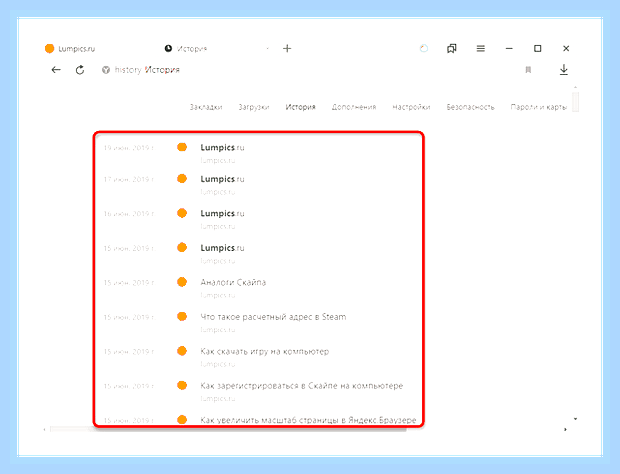The width and height of the screenshot is (620, 474).
Task: Click the orange favicon on Lumpics.ru tab
Action: click(49, 48)
